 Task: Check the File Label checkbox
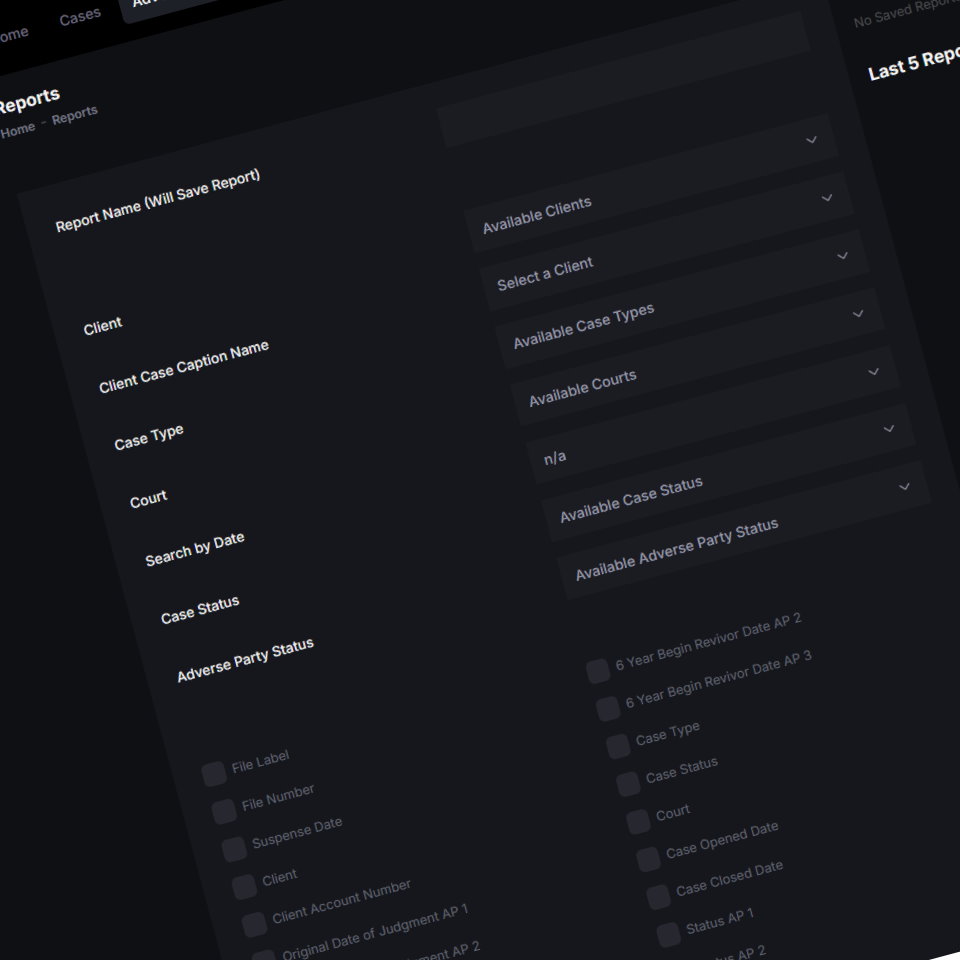(x=214, y=774)
